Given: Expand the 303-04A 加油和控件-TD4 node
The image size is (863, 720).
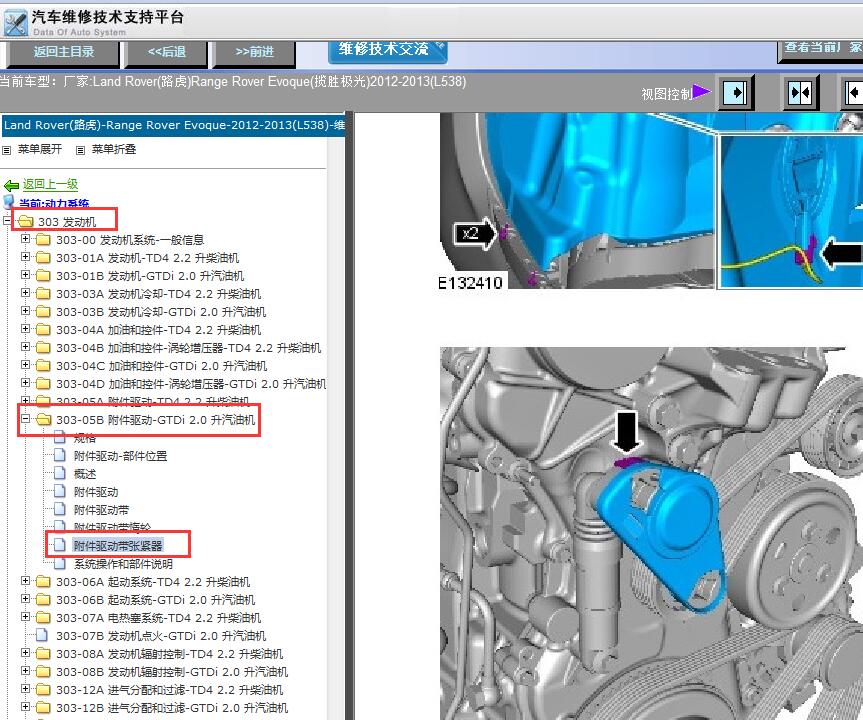Looking at the screenshot, I should [25, 329].
